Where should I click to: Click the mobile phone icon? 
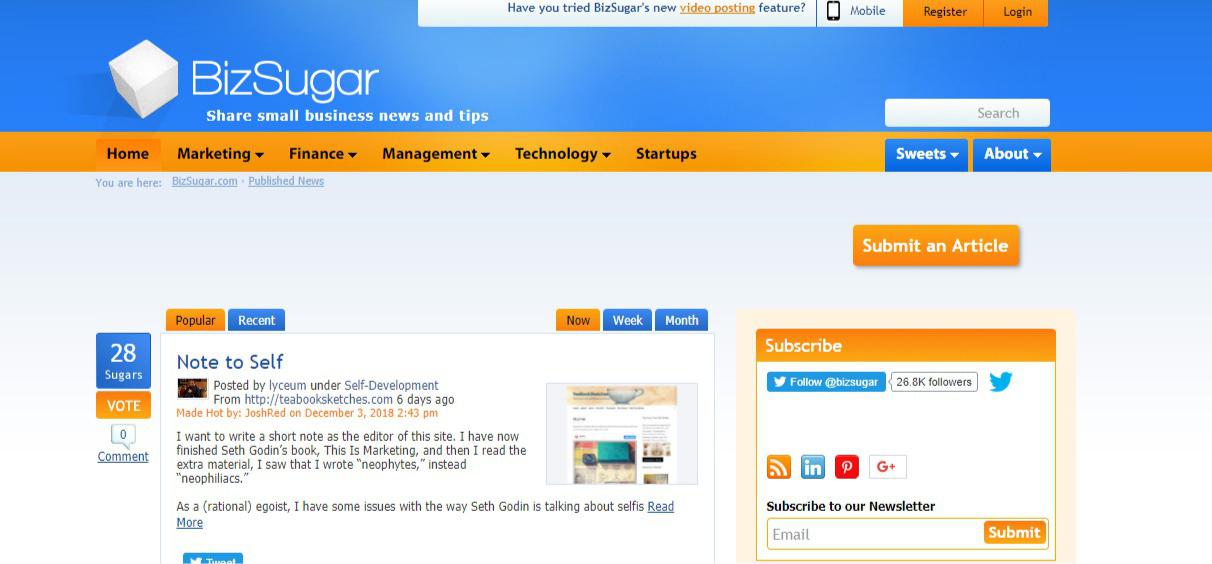point(833,11)
